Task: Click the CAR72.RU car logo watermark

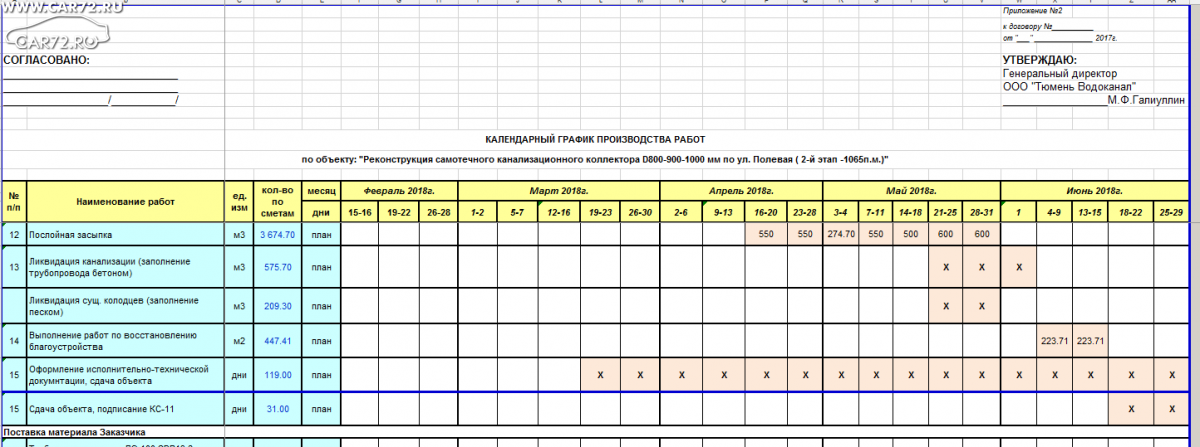Action: click(52, 36)
